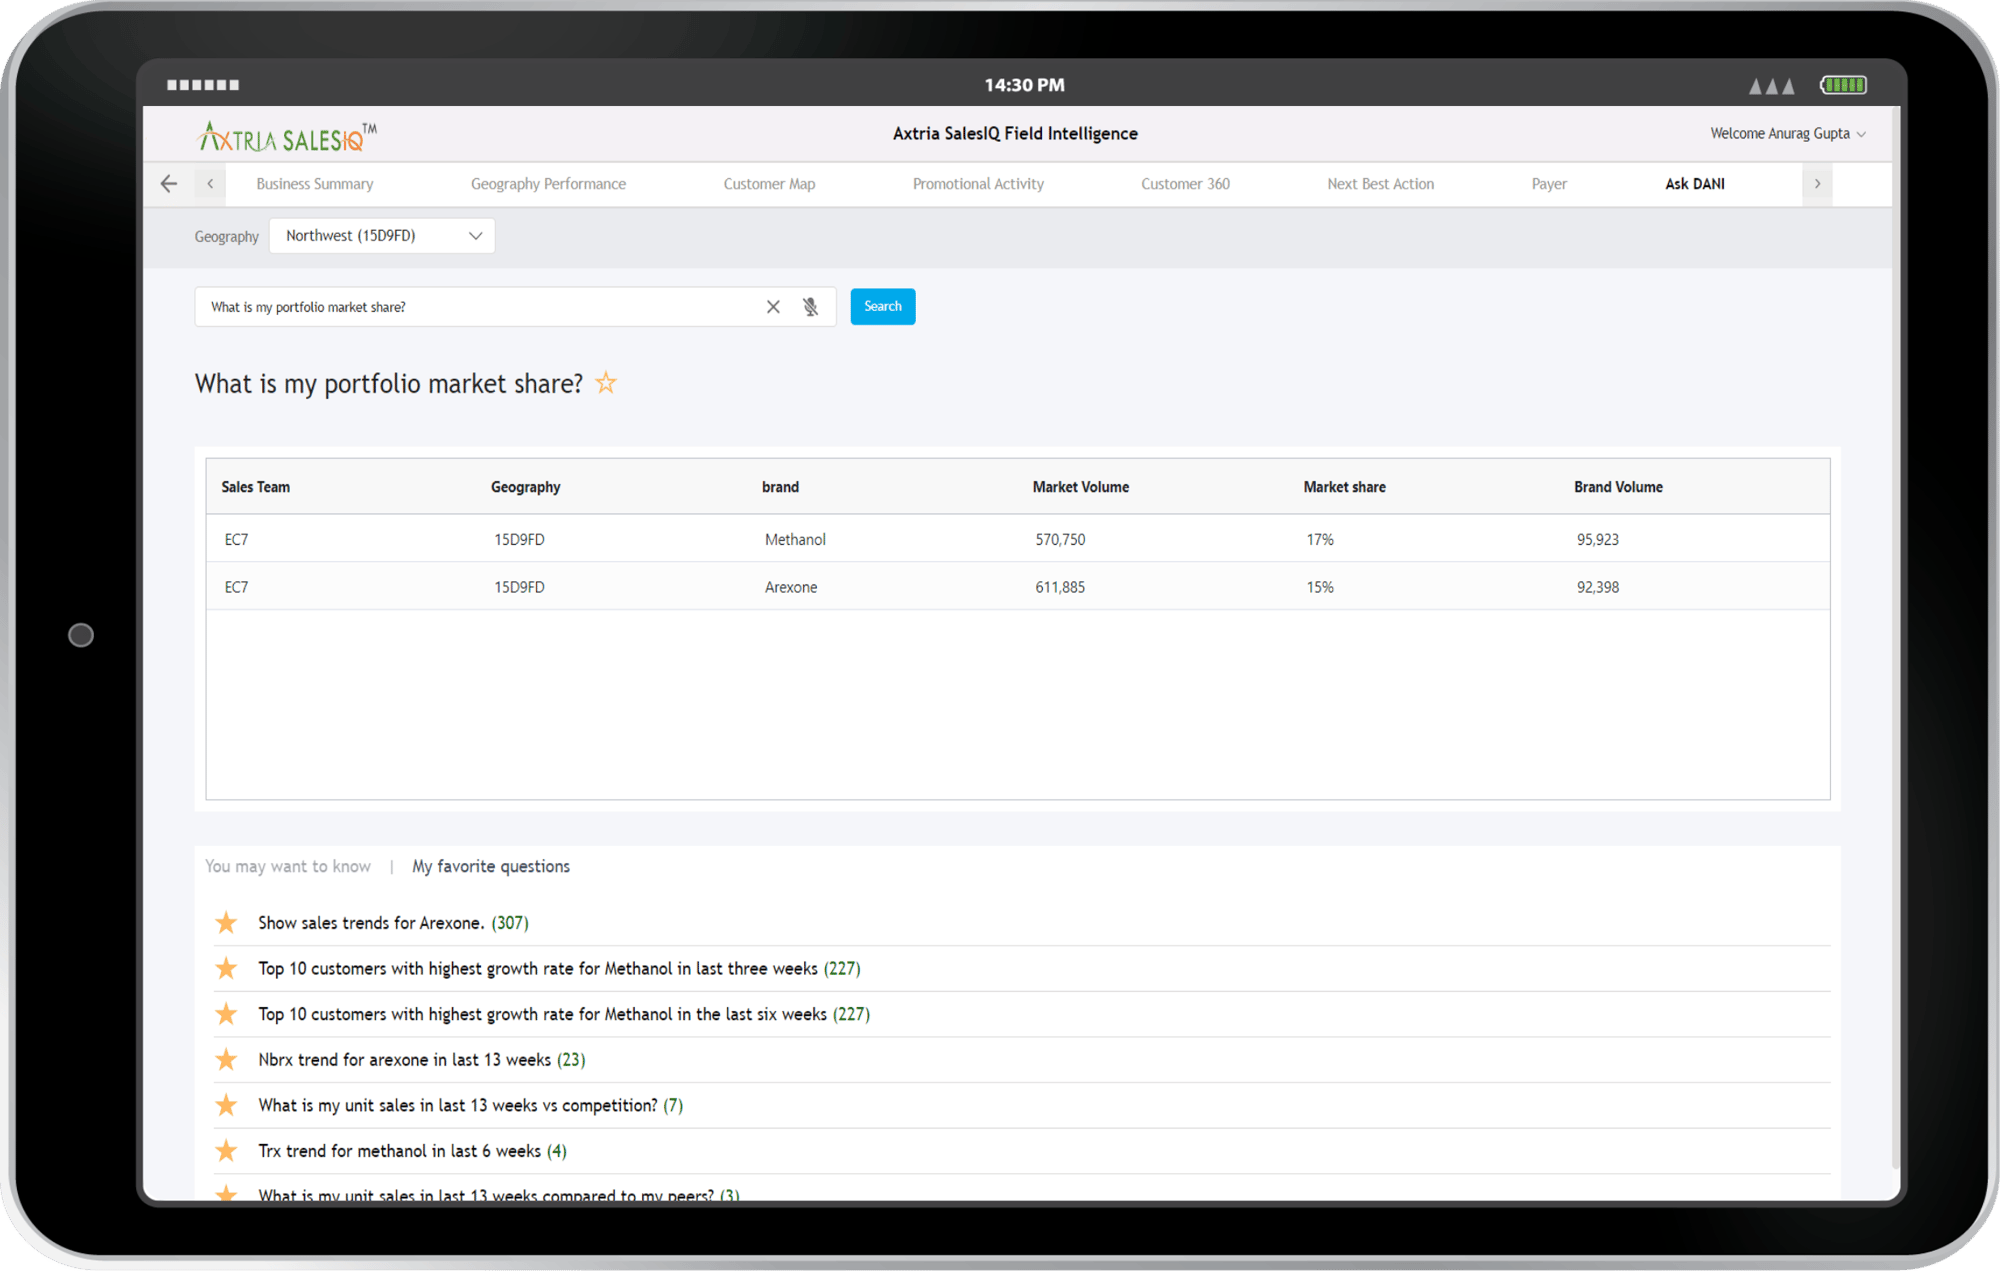The height and width of the screenshot is (1271, 2000).
Task: Expand Welcome Anurag Gupta user menu
Action: [x=1788, y=134]
